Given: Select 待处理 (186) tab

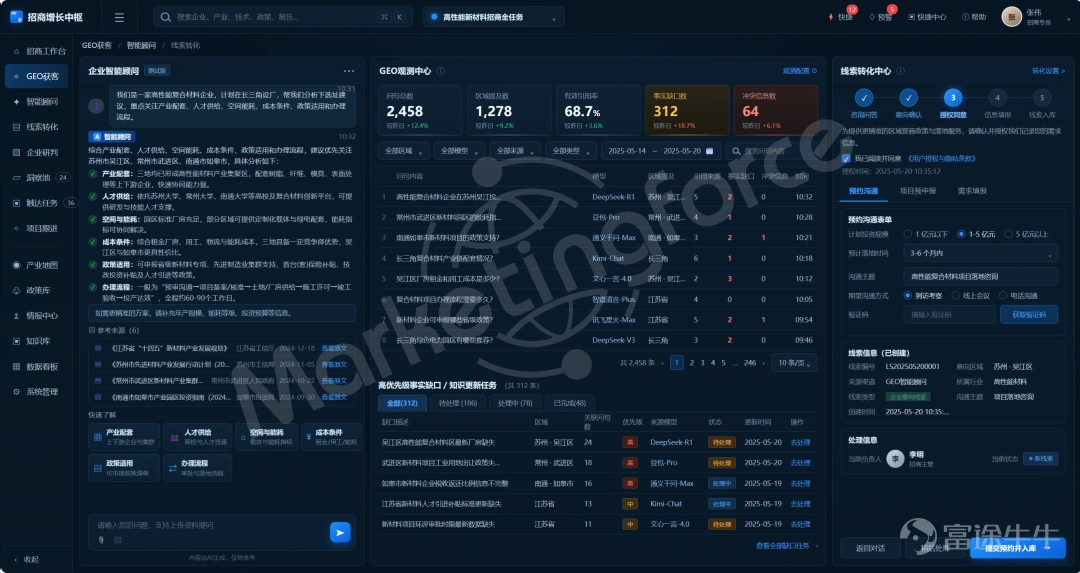Looking at the screenshot, I should pos(458,403).
